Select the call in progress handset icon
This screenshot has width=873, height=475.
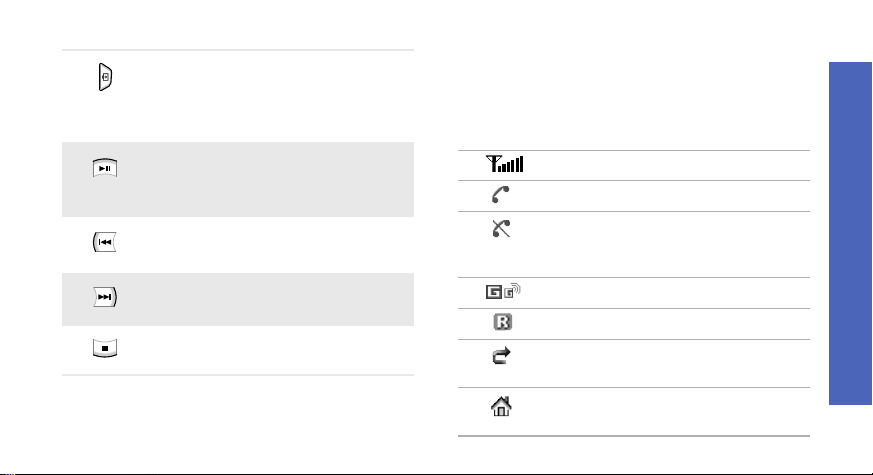501,194
